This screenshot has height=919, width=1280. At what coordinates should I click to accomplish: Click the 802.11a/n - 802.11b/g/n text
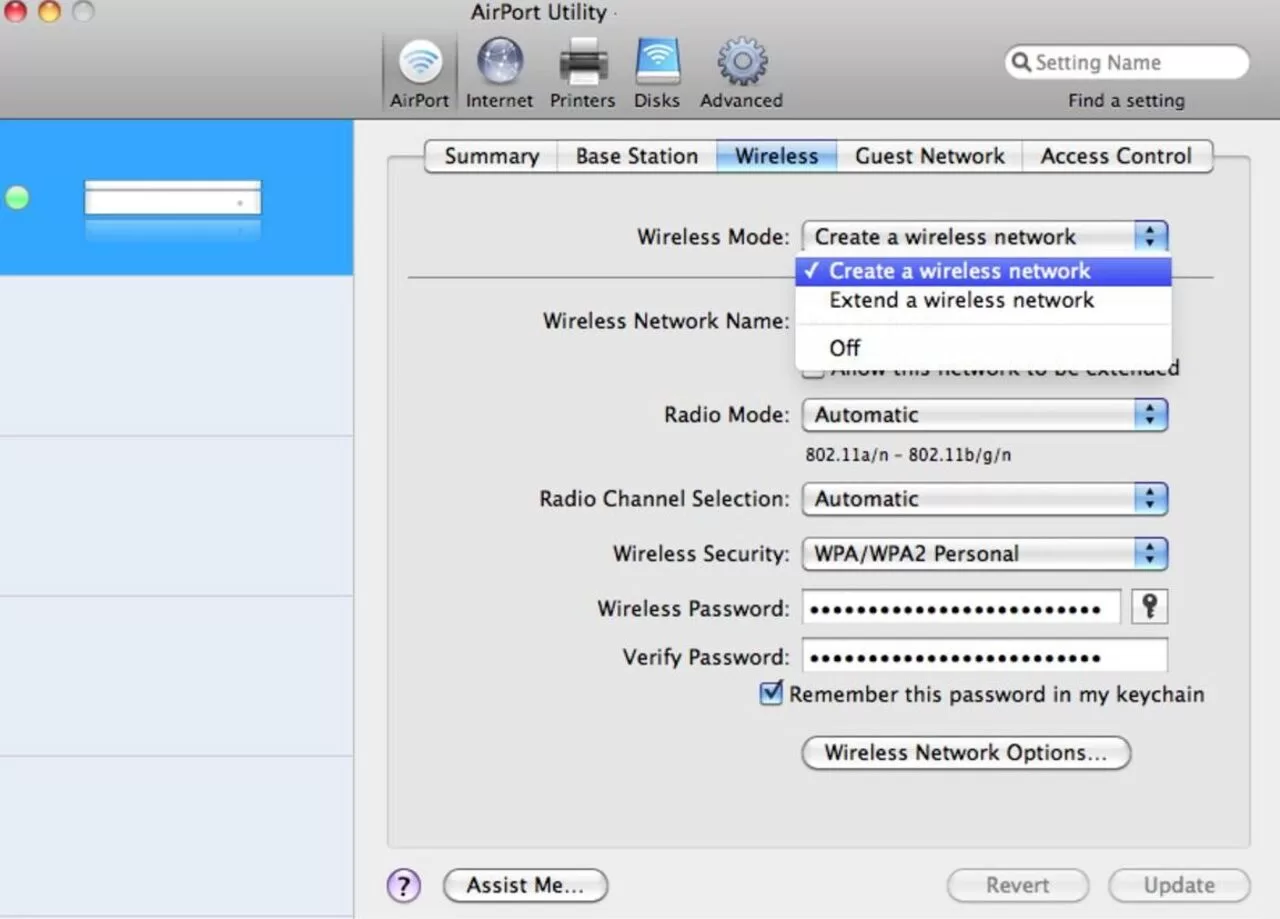click(908, 455)
